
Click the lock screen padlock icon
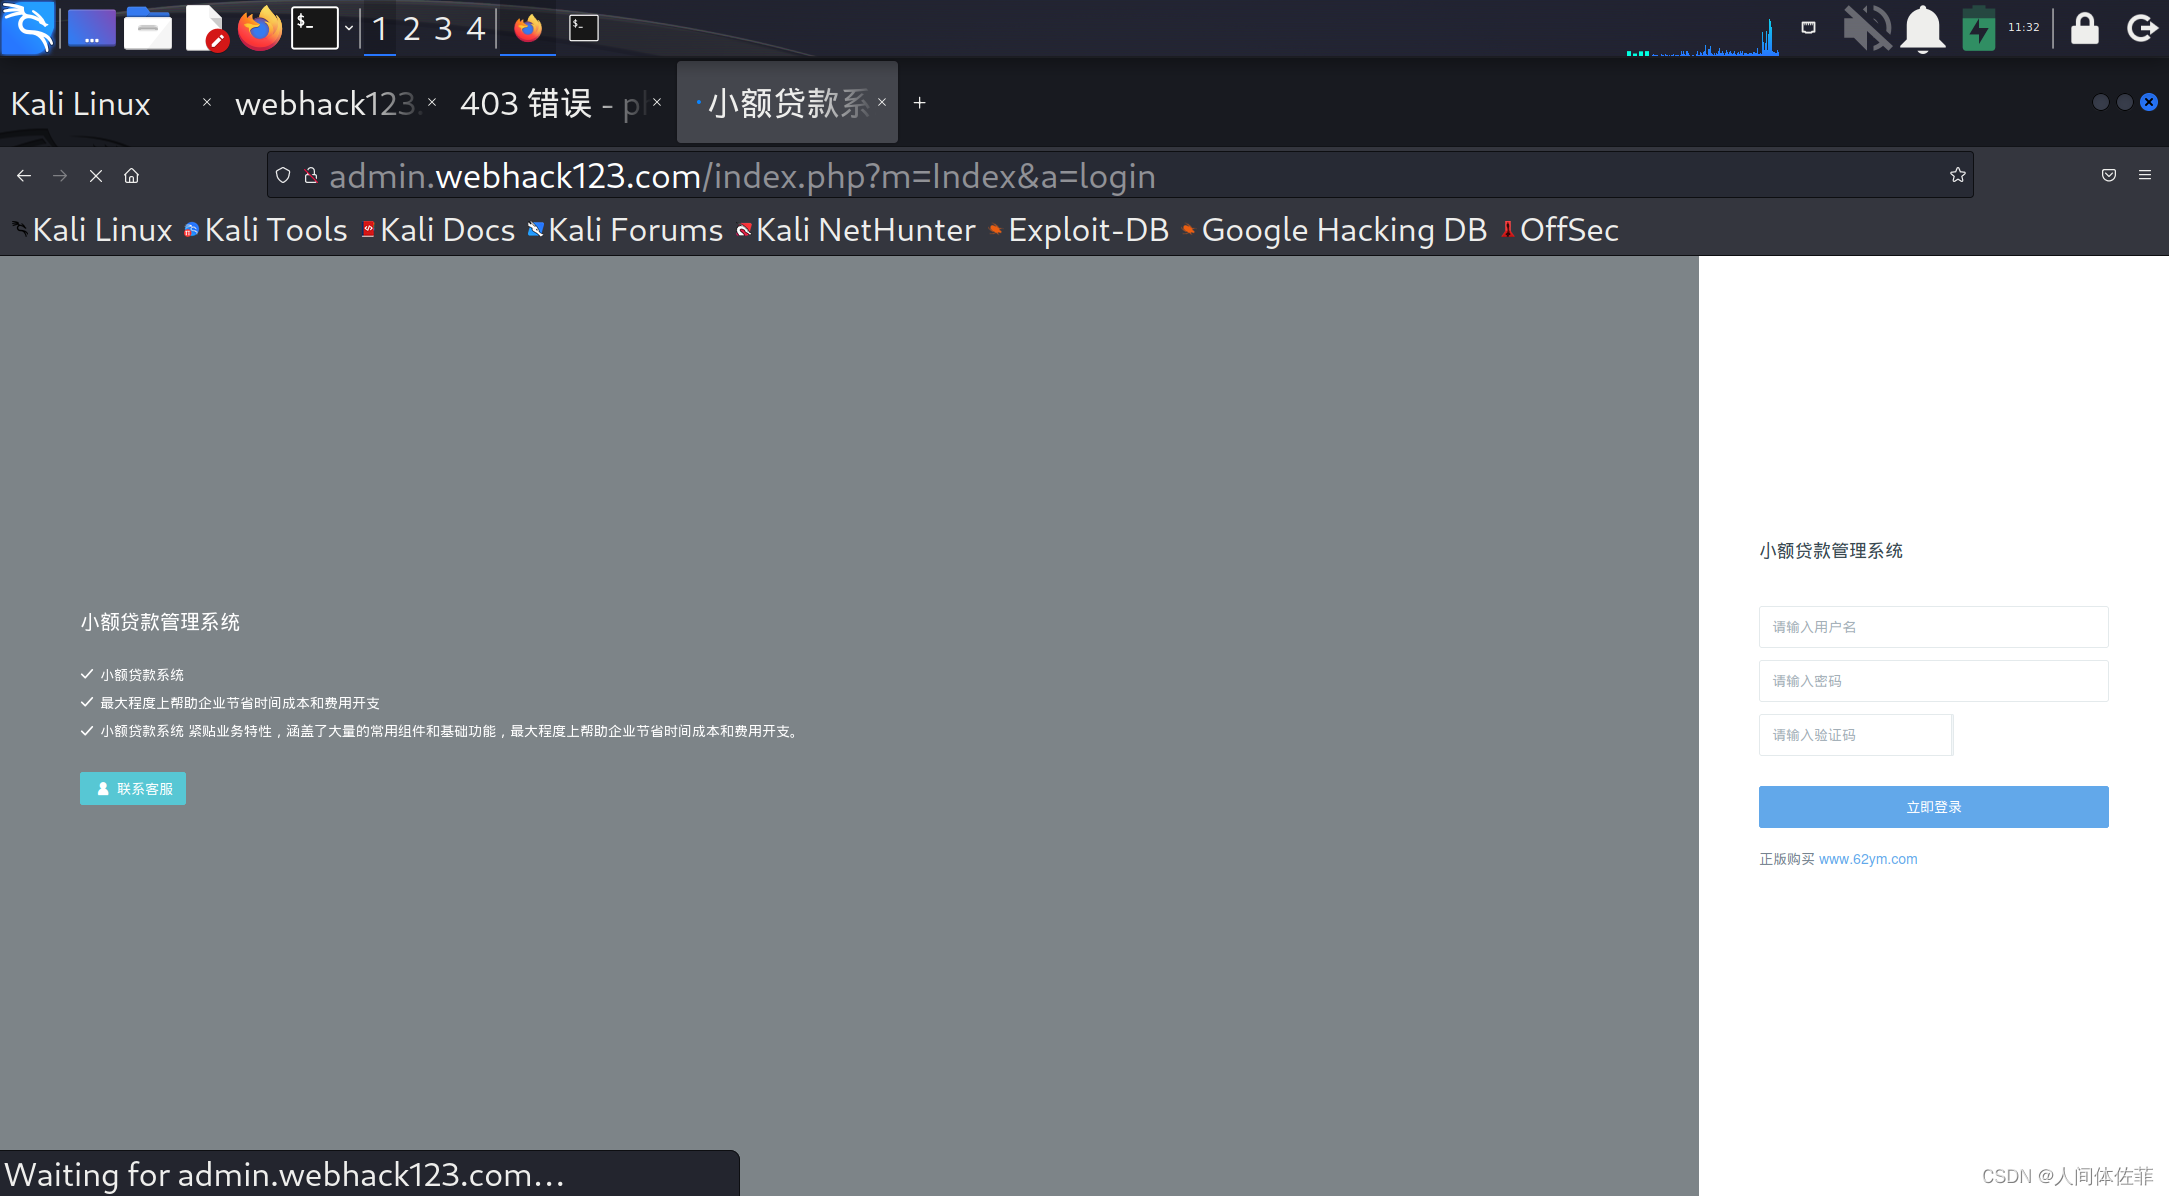point(2085,28)
